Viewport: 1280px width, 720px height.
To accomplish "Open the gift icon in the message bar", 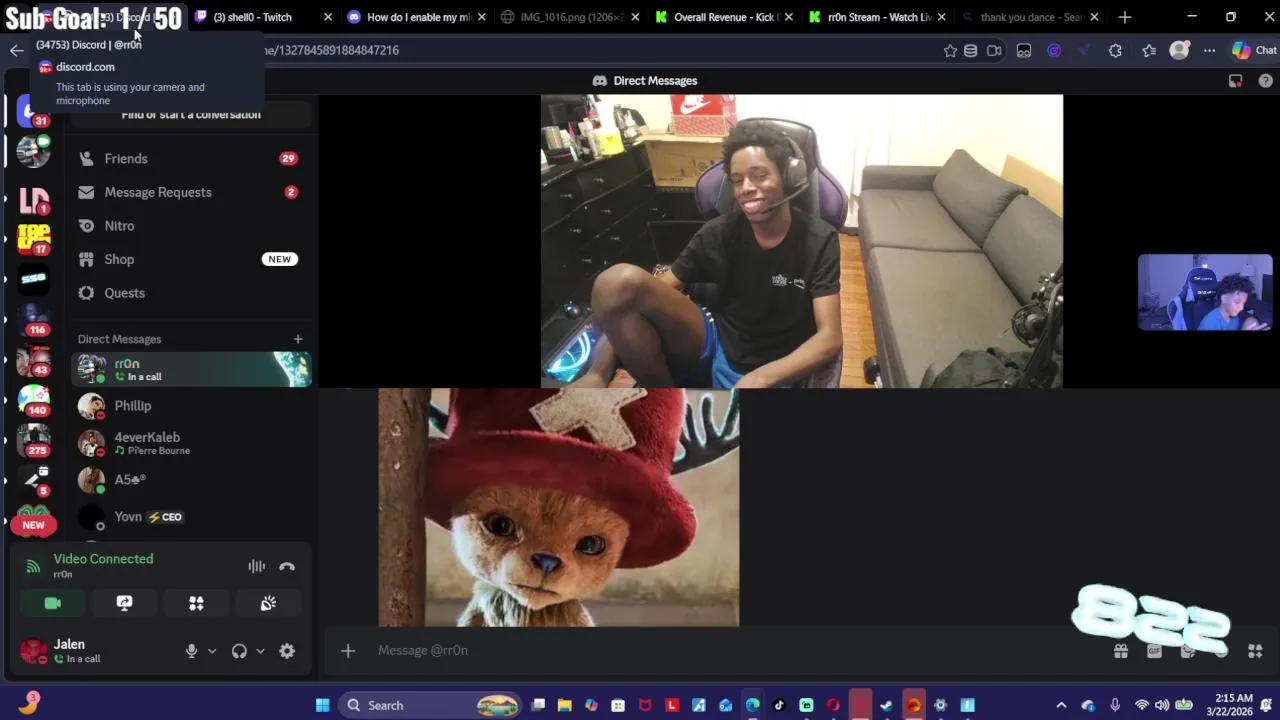I will click(1121, 651).
